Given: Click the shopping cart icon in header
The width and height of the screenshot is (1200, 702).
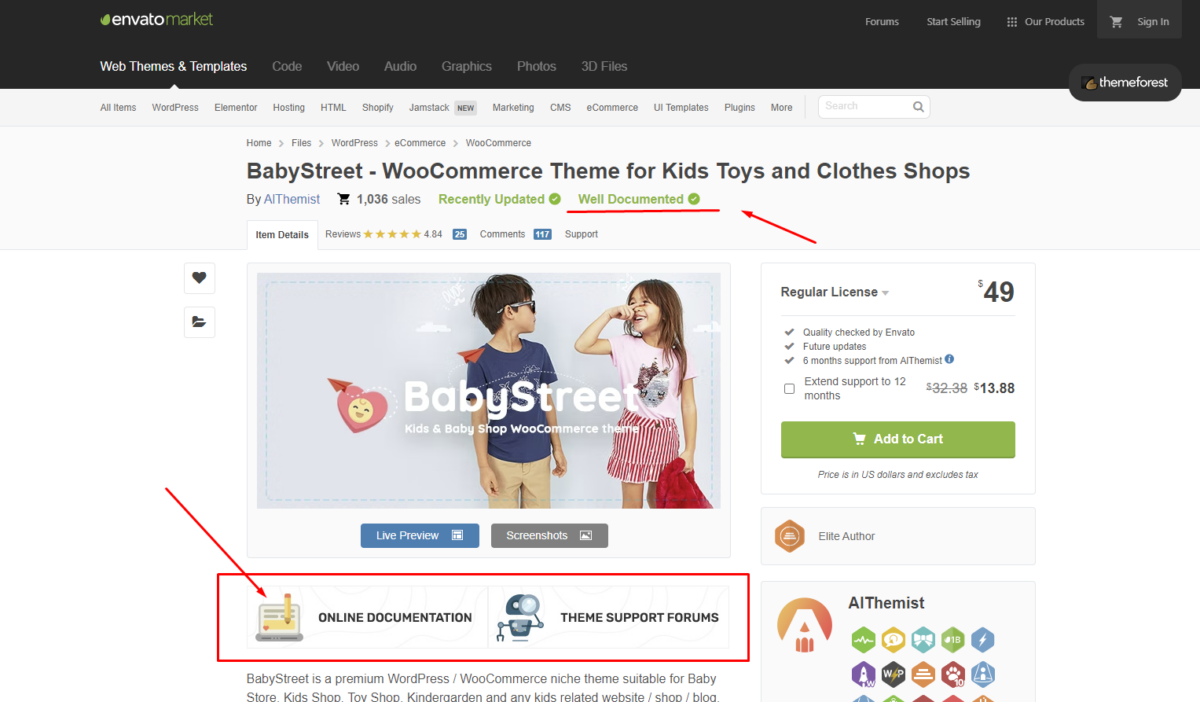Looking at the screenshot, I should 1117,22.
